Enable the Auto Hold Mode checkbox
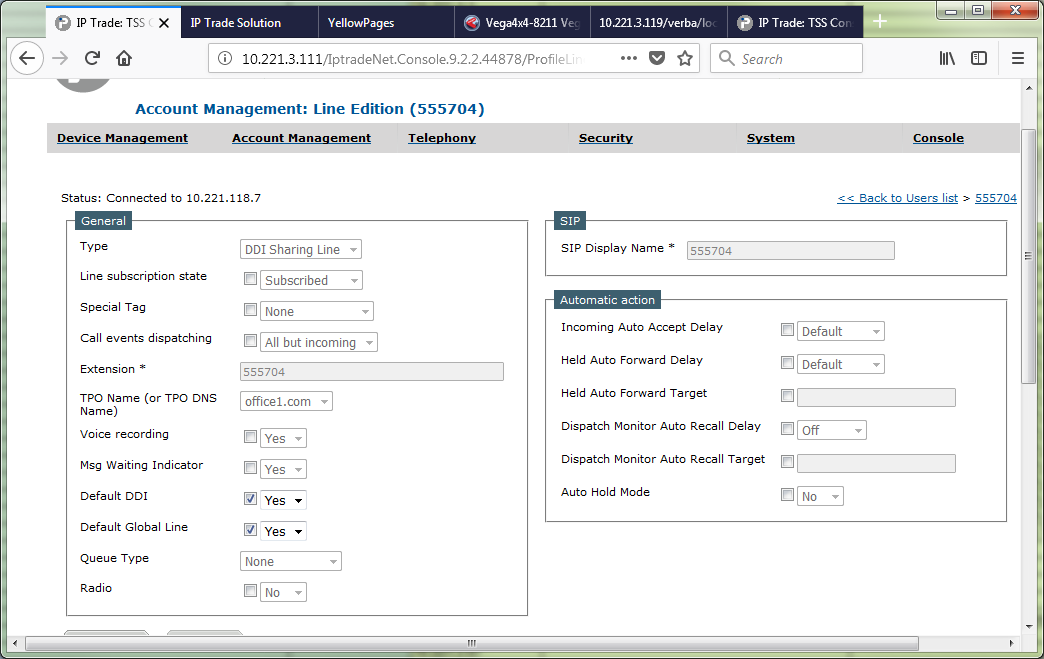The width and height of the screenshot is (1044, 659). (787, 495)
